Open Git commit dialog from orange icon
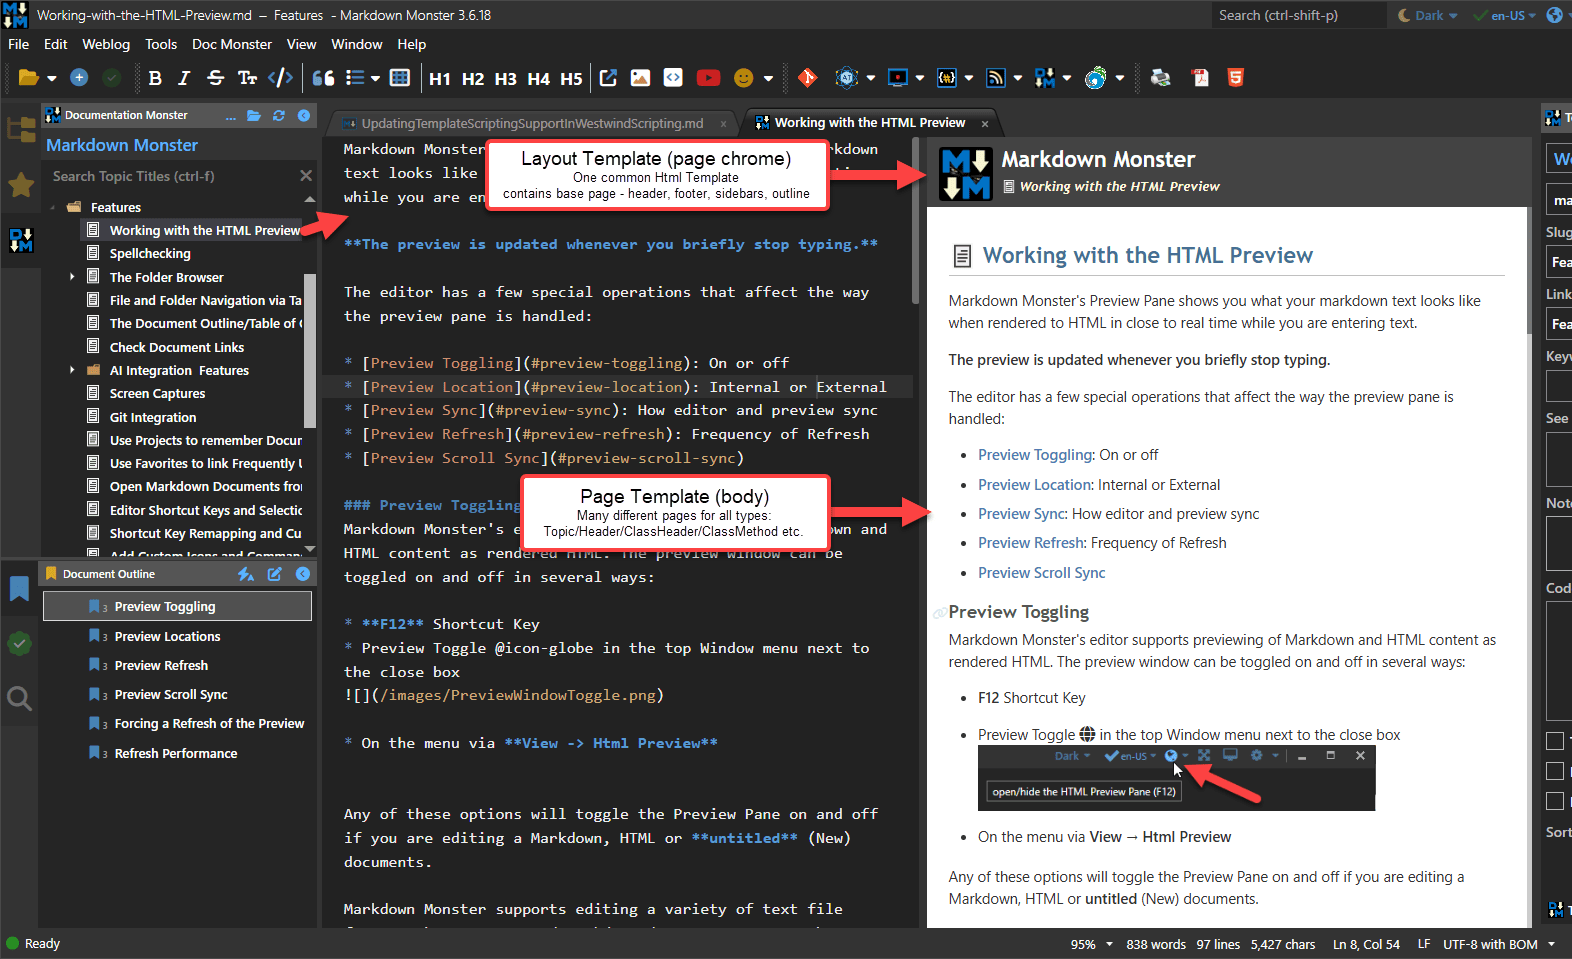This screenshot has height=959, width=1572. (x=808, y=78)
